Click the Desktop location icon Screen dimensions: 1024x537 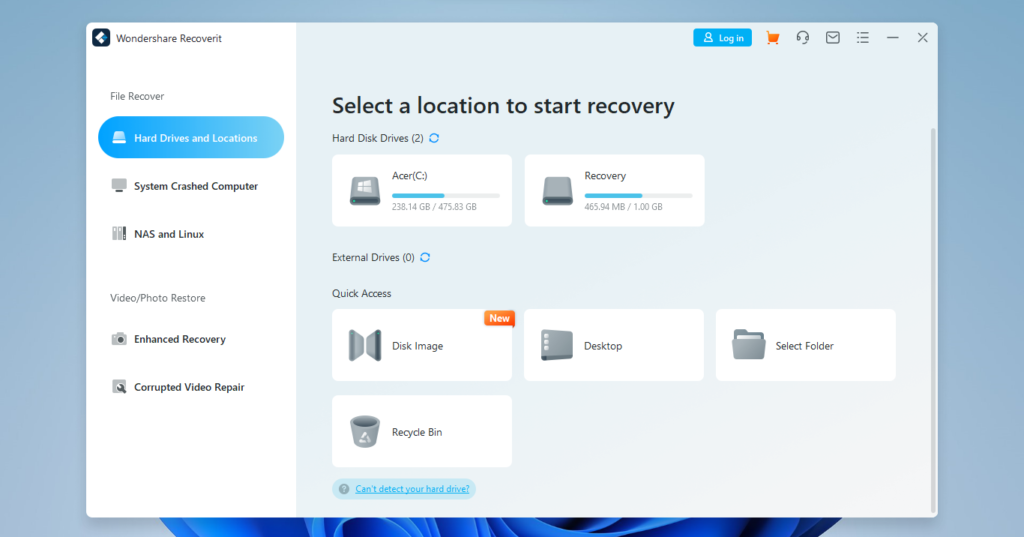557,346
